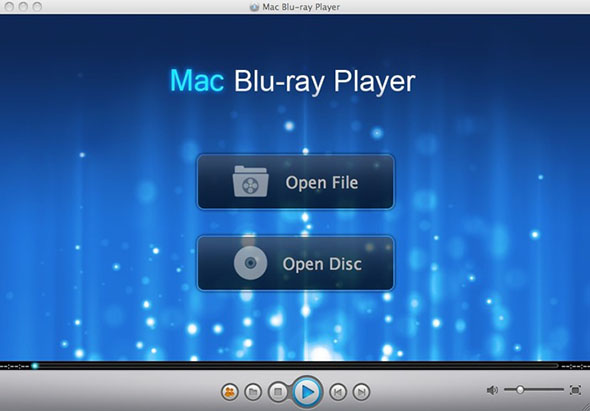Viewport: 590px width, 411px height.
Task: Click the remaining time readout right of progress bar
Action: tap(575, 365)
